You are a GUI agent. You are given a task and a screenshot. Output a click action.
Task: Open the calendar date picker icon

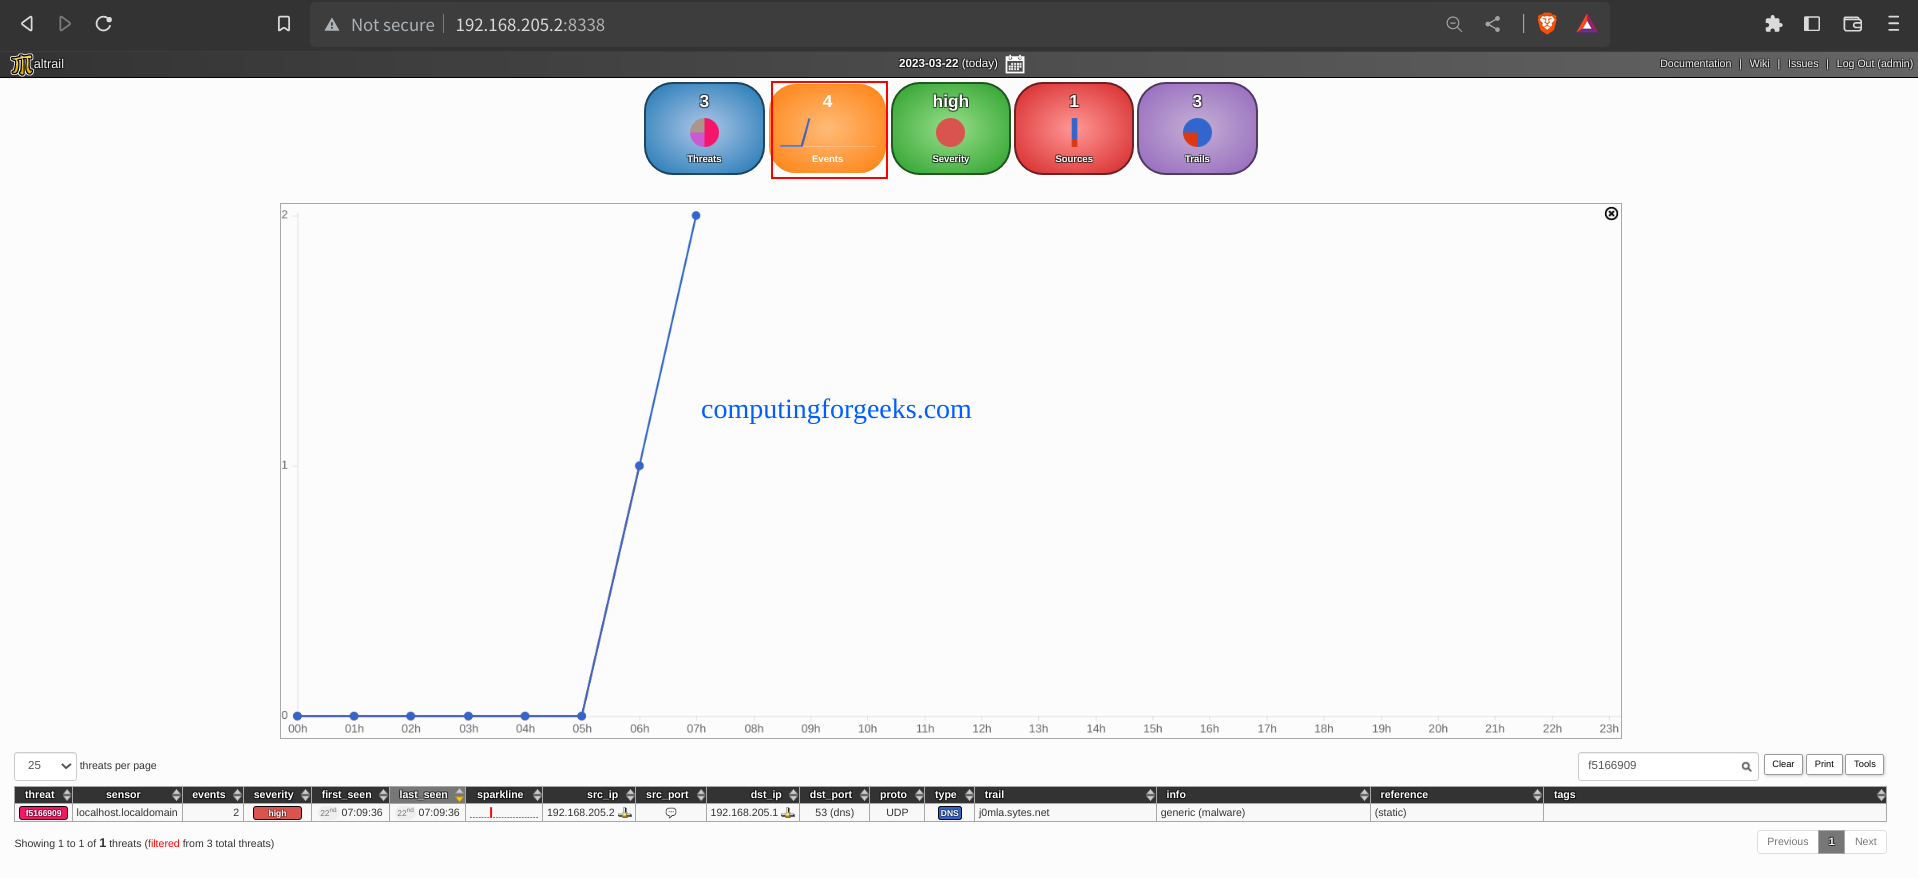click(x=1014, y=64)
